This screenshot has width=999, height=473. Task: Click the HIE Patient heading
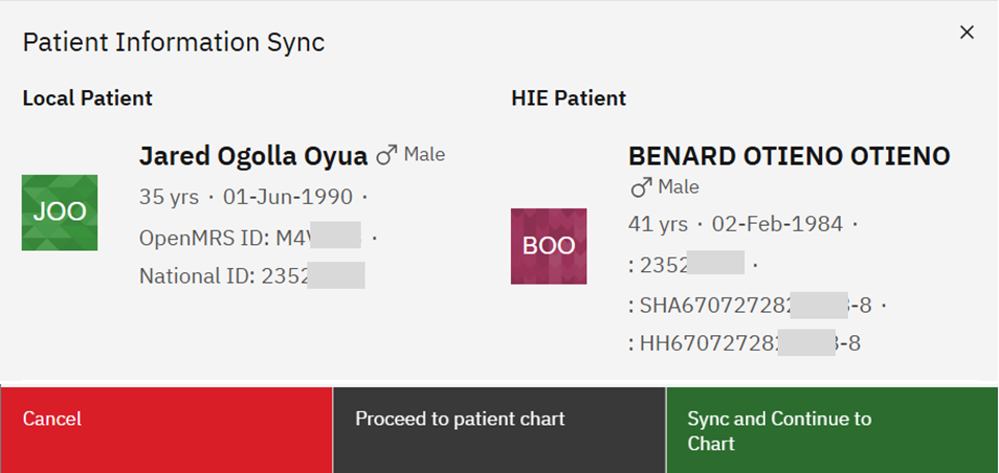568,98
